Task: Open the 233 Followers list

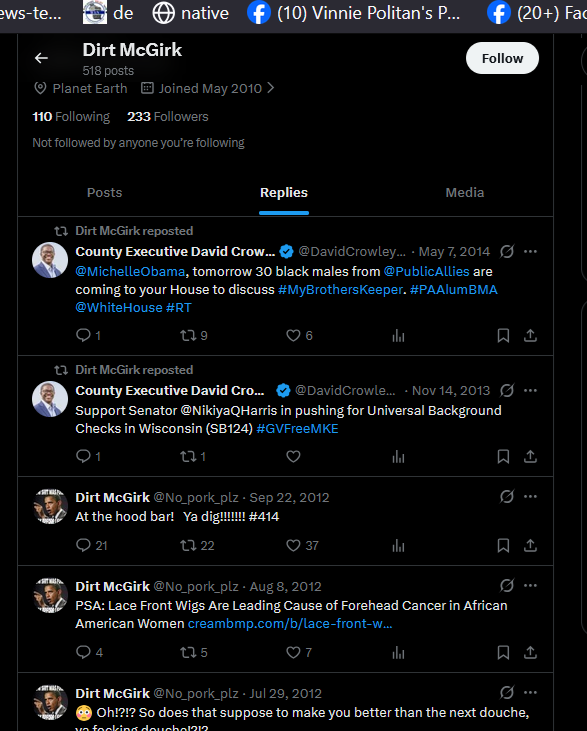Action: (168, 117)
